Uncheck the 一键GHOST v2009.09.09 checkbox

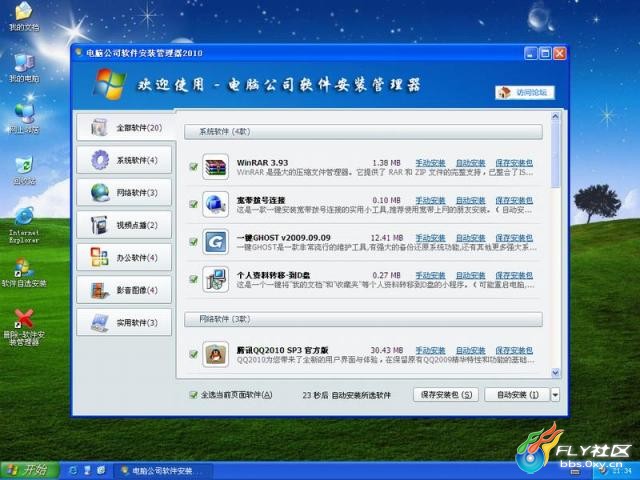click(x=193, y=242)
